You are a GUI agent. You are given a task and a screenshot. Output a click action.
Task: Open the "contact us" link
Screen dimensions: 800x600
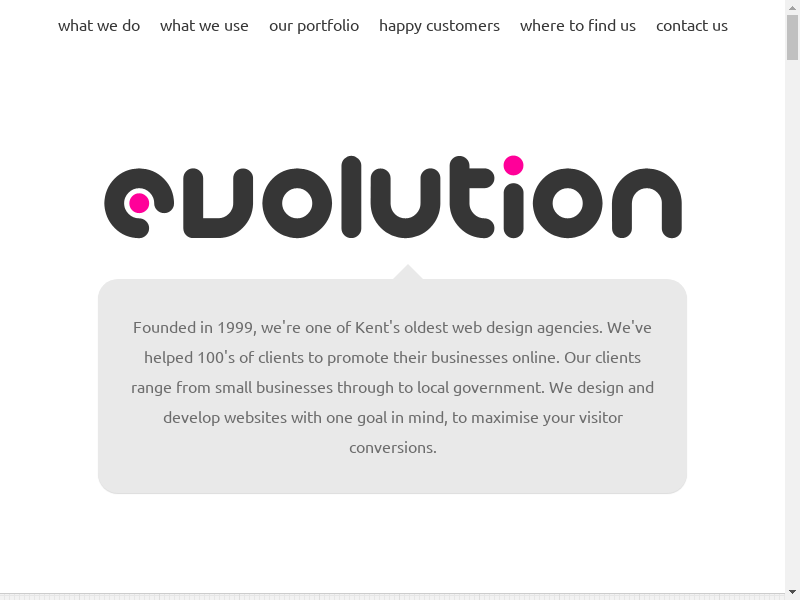point(692,26)
